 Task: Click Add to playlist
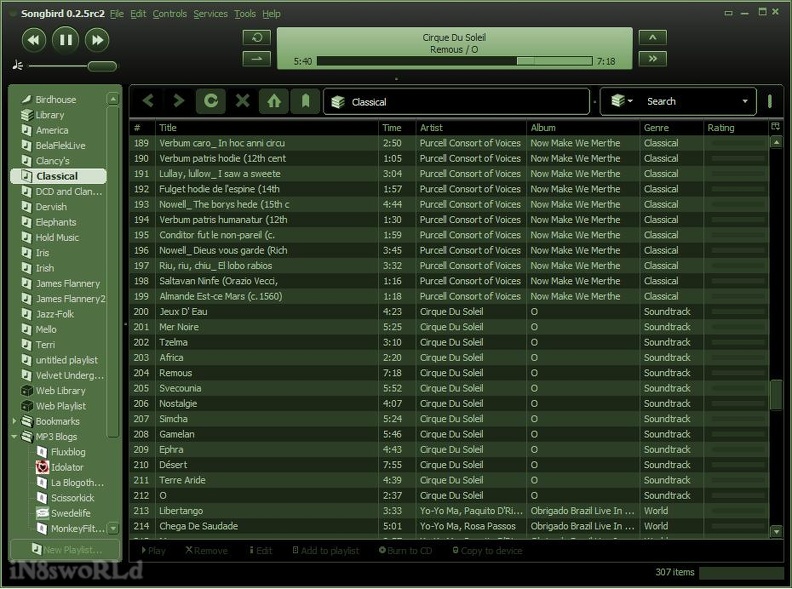pos(326,551)
